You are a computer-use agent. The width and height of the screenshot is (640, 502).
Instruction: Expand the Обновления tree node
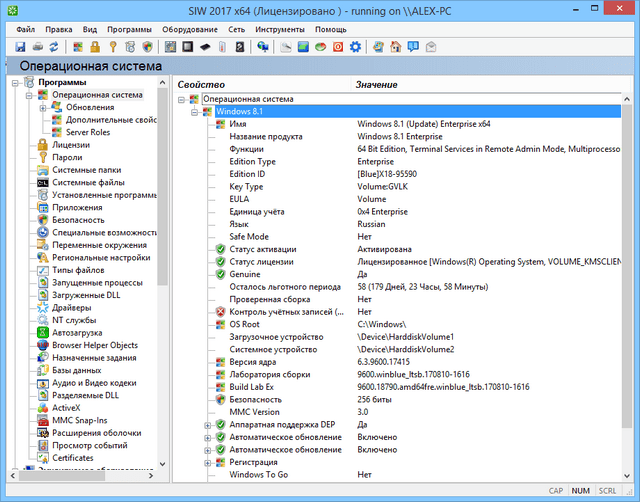[43, 107]
